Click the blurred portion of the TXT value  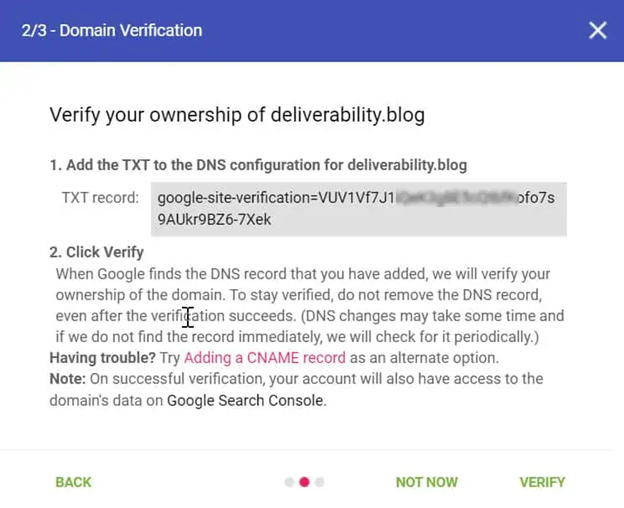[x=456, y=197]
